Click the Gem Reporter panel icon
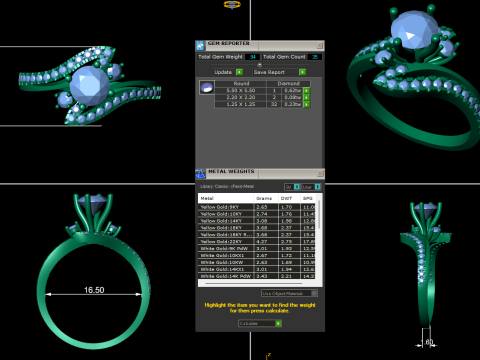Viewport: 480px width, 360px height. click(200, 45)
